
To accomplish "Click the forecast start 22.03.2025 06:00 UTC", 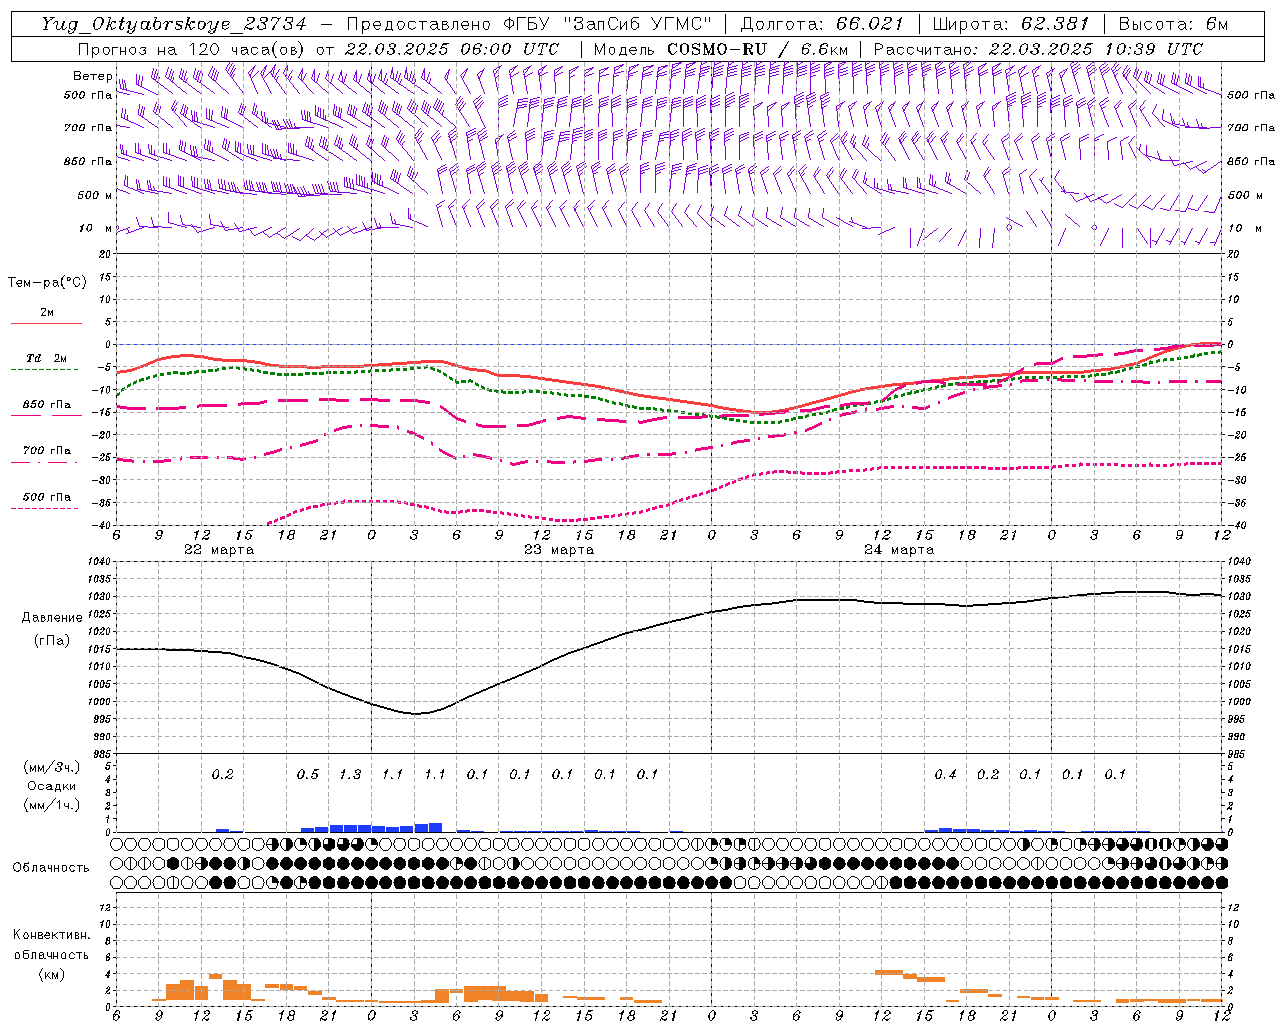I will 452,49.
